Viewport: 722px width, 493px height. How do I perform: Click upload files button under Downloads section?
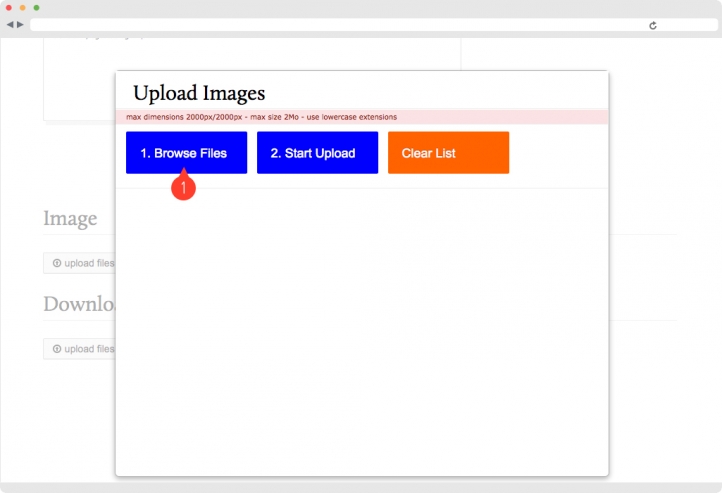coord(80,349)
